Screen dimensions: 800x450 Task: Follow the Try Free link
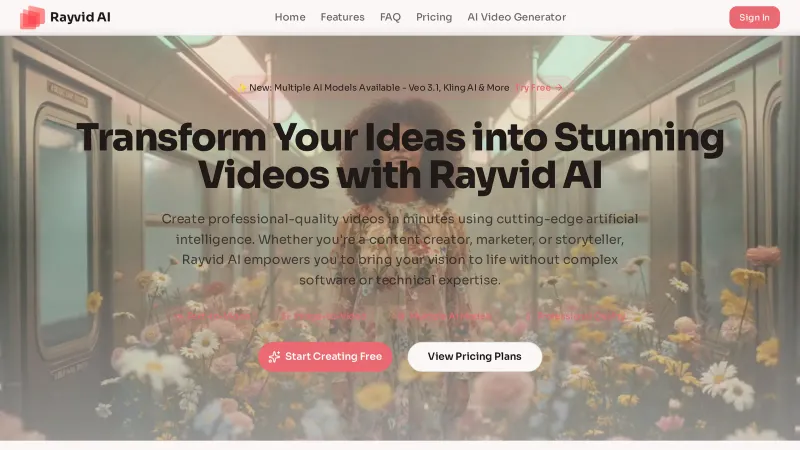(x=533, y=88)
